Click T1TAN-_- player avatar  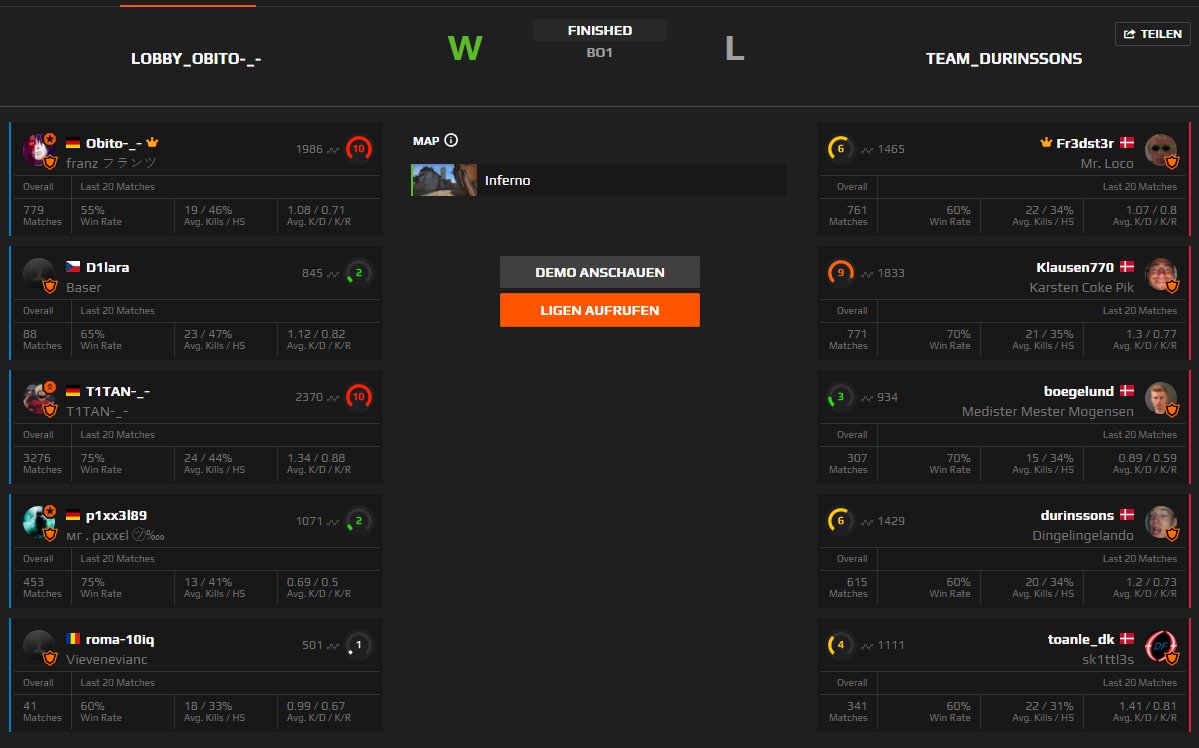[x=39, y=398]
